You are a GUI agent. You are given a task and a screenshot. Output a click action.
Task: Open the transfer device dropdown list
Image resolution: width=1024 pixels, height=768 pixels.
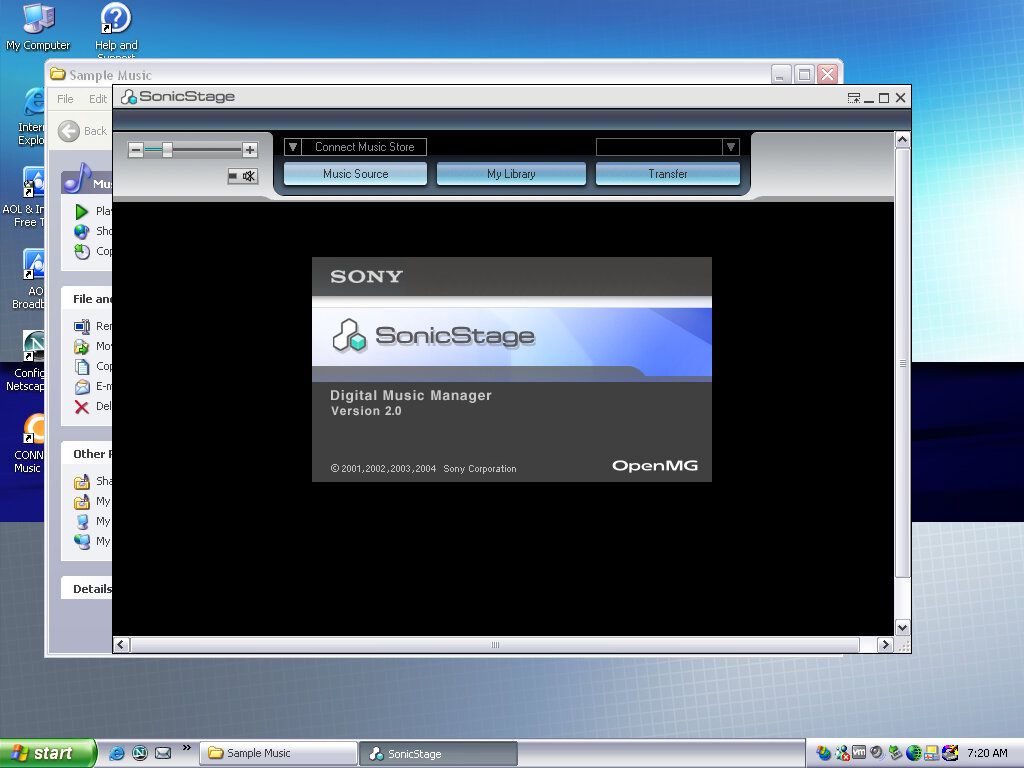click(731, 147)
